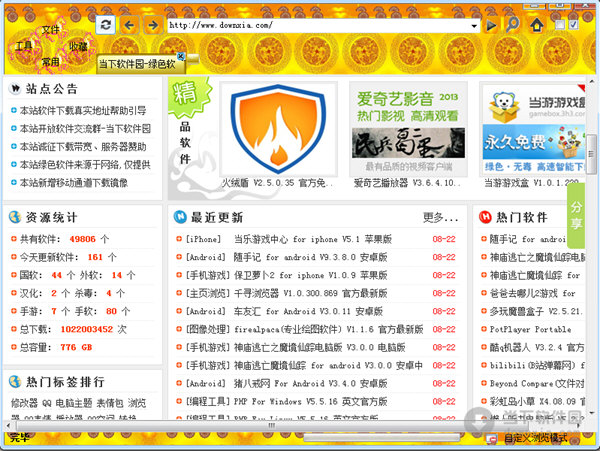Image resolution: width=600 pixels, height=451 pixels.
Task: Close the 当下软件园 tab with its X
Action: pos(181,56)
